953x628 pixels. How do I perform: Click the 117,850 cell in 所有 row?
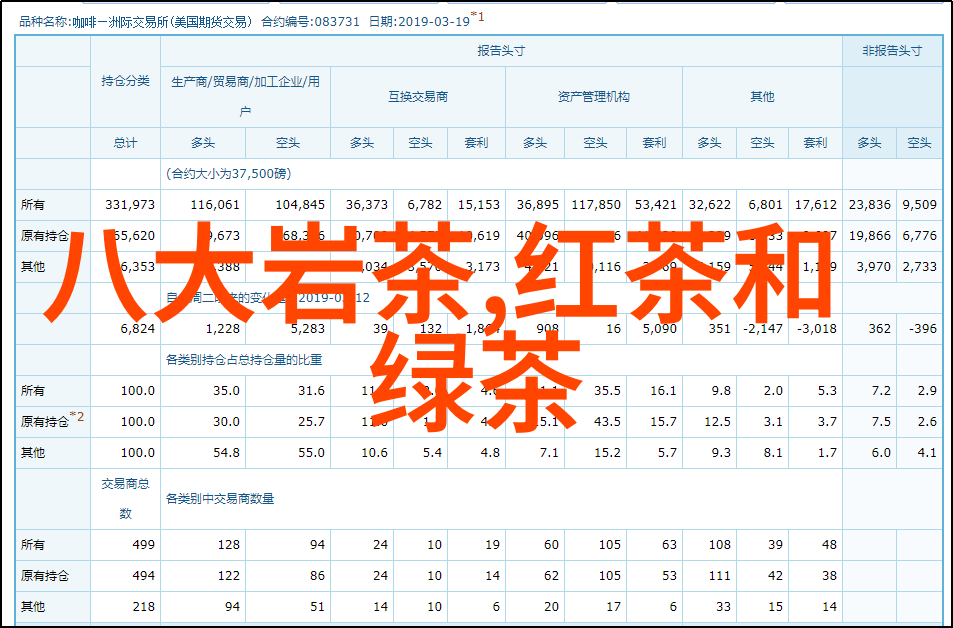[596, 205]
